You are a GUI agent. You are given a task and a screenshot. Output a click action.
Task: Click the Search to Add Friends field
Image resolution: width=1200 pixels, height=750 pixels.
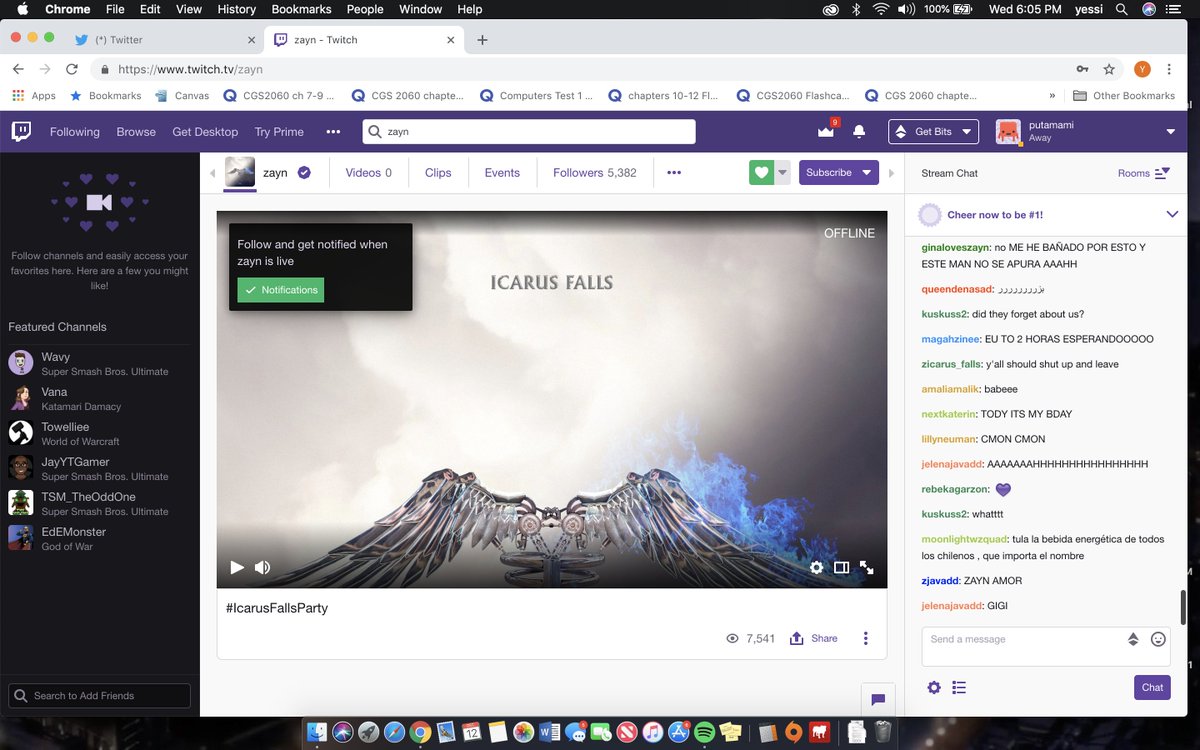(x=99, y=695)
